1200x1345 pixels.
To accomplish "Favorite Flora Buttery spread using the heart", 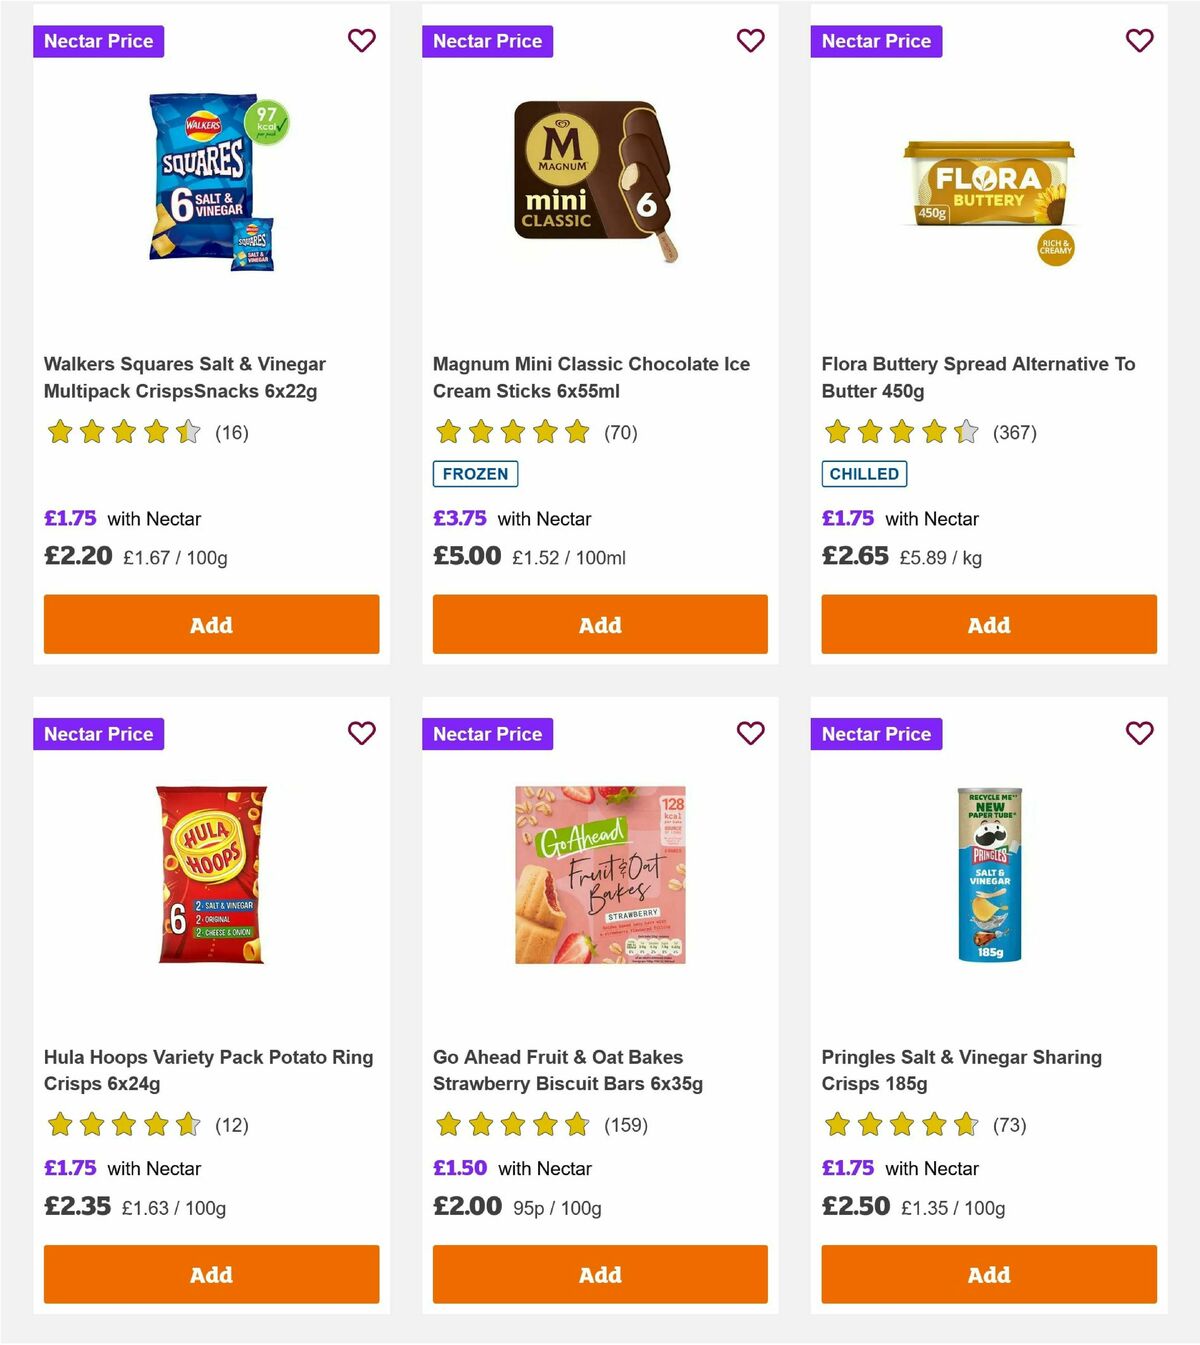I will [1138, 41].
